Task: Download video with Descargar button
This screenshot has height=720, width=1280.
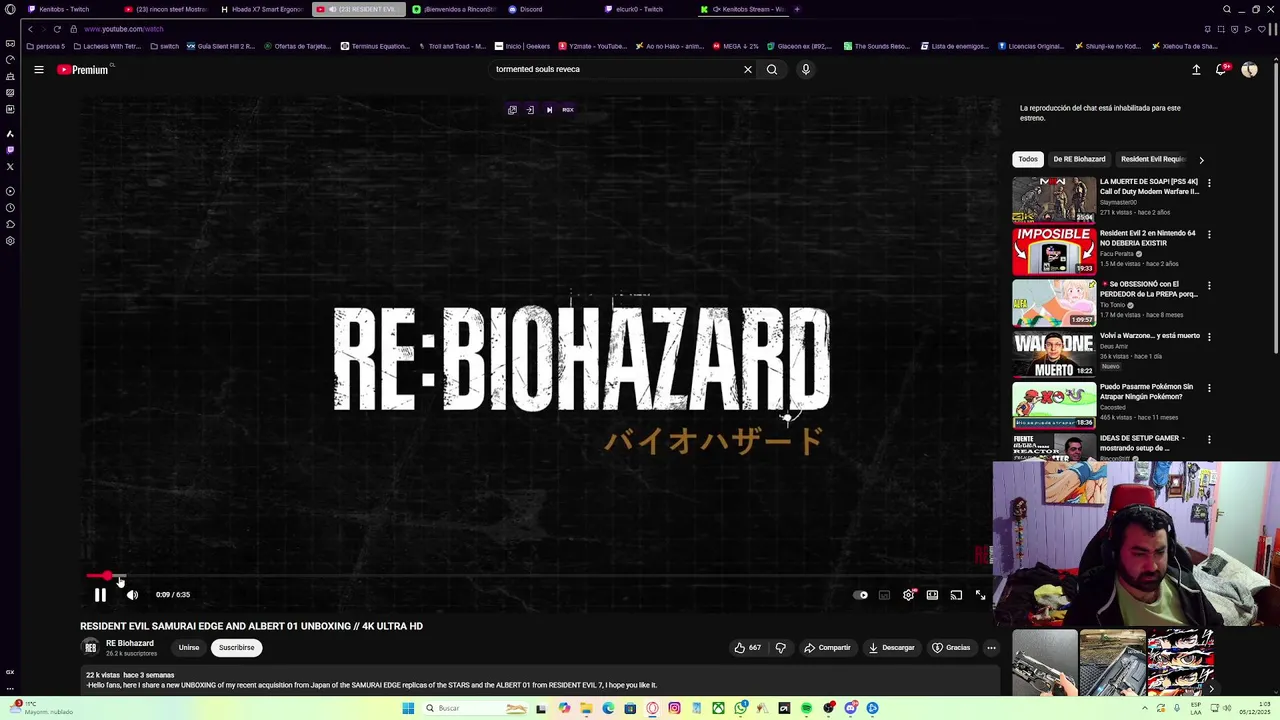Action: pyautogui.click(x=891, y=647)
